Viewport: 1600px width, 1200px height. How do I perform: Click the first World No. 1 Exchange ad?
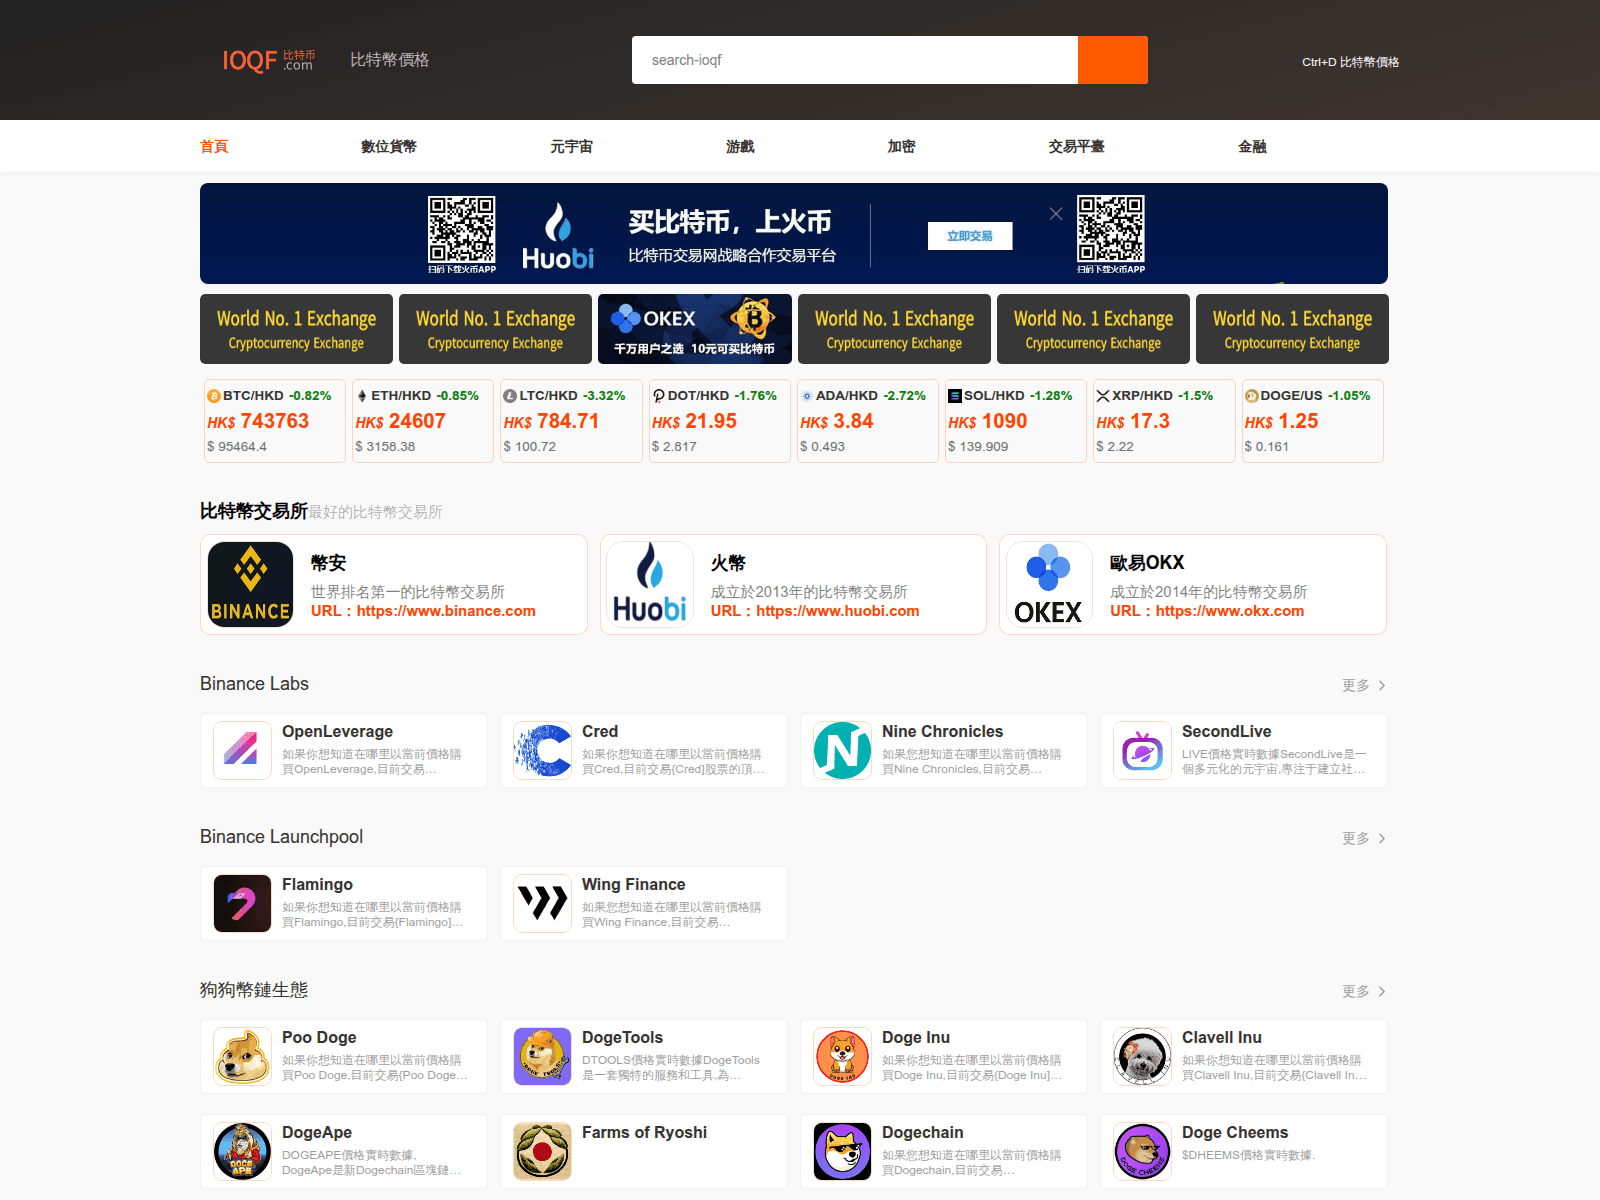tap(296, 329)
